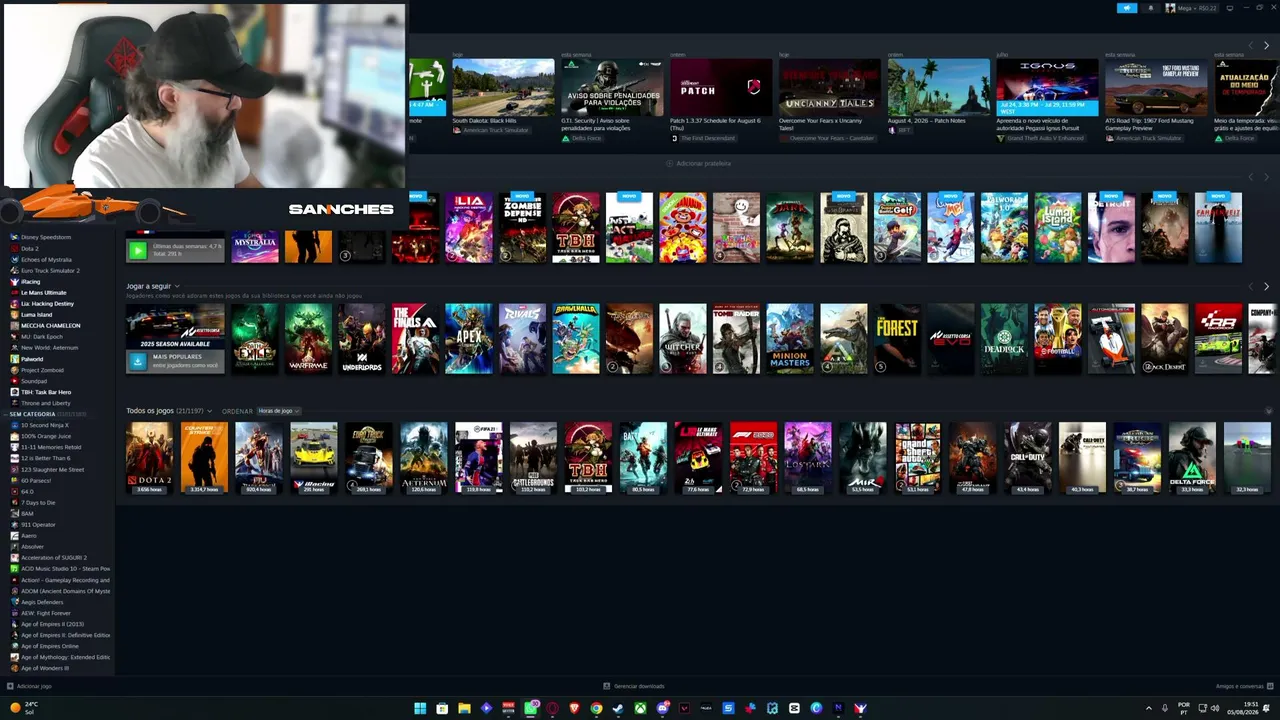
Task: Open the South Dakota: Black Hills news card
Action: coord(503,87)
